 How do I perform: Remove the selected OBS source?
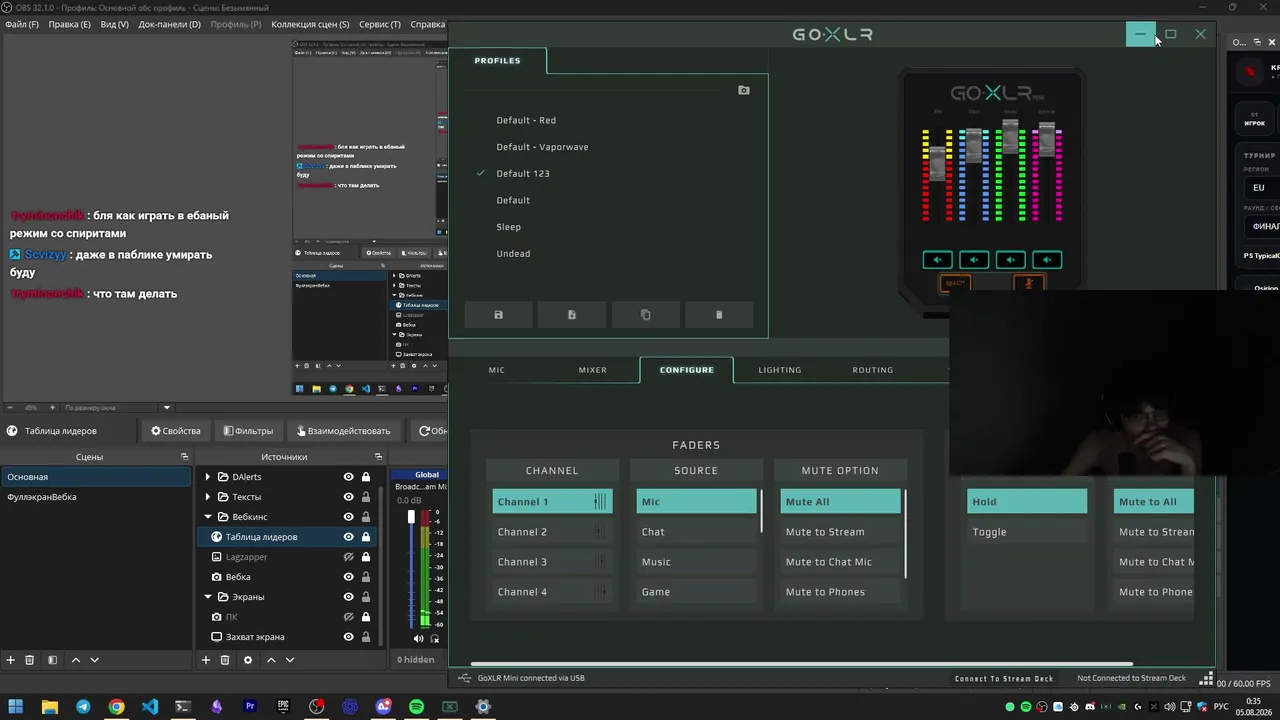tap(225, 660)
